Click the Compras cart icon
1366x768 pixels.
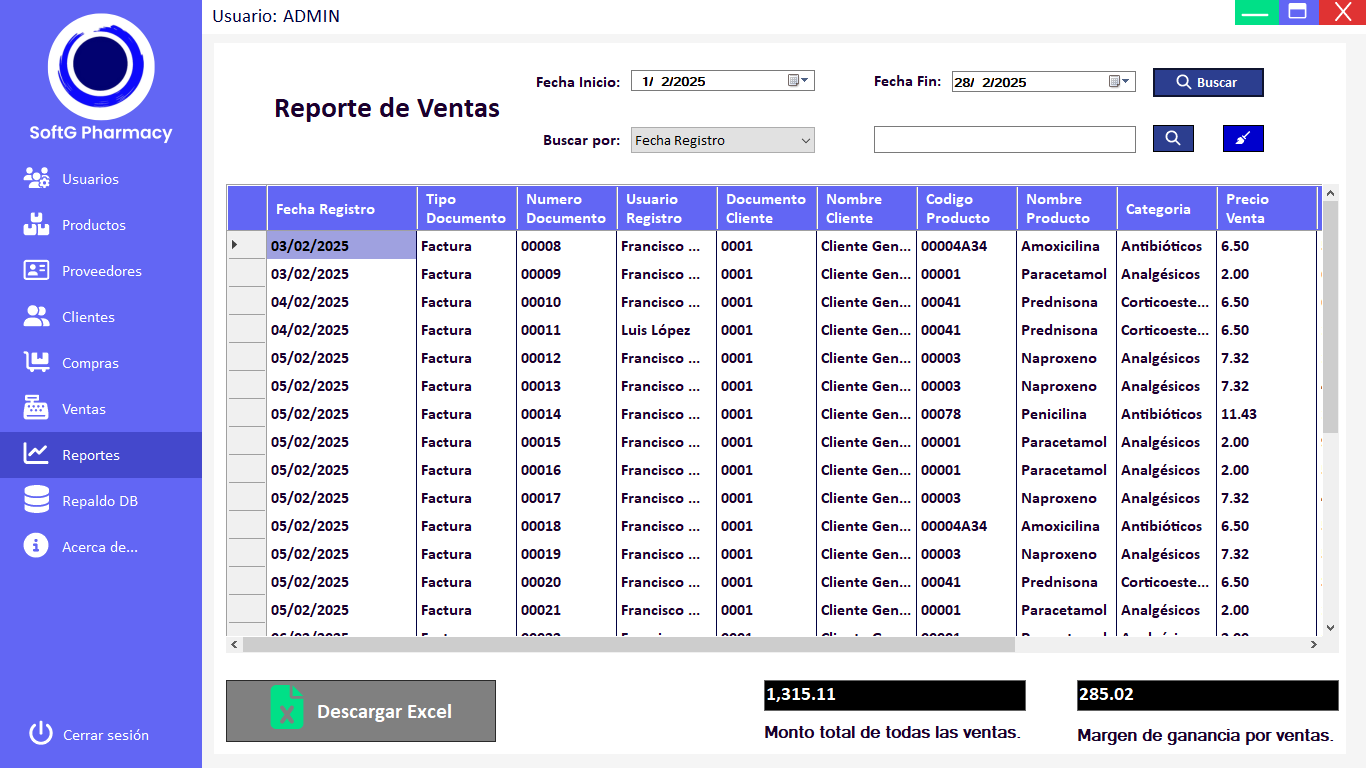(37, 363)
